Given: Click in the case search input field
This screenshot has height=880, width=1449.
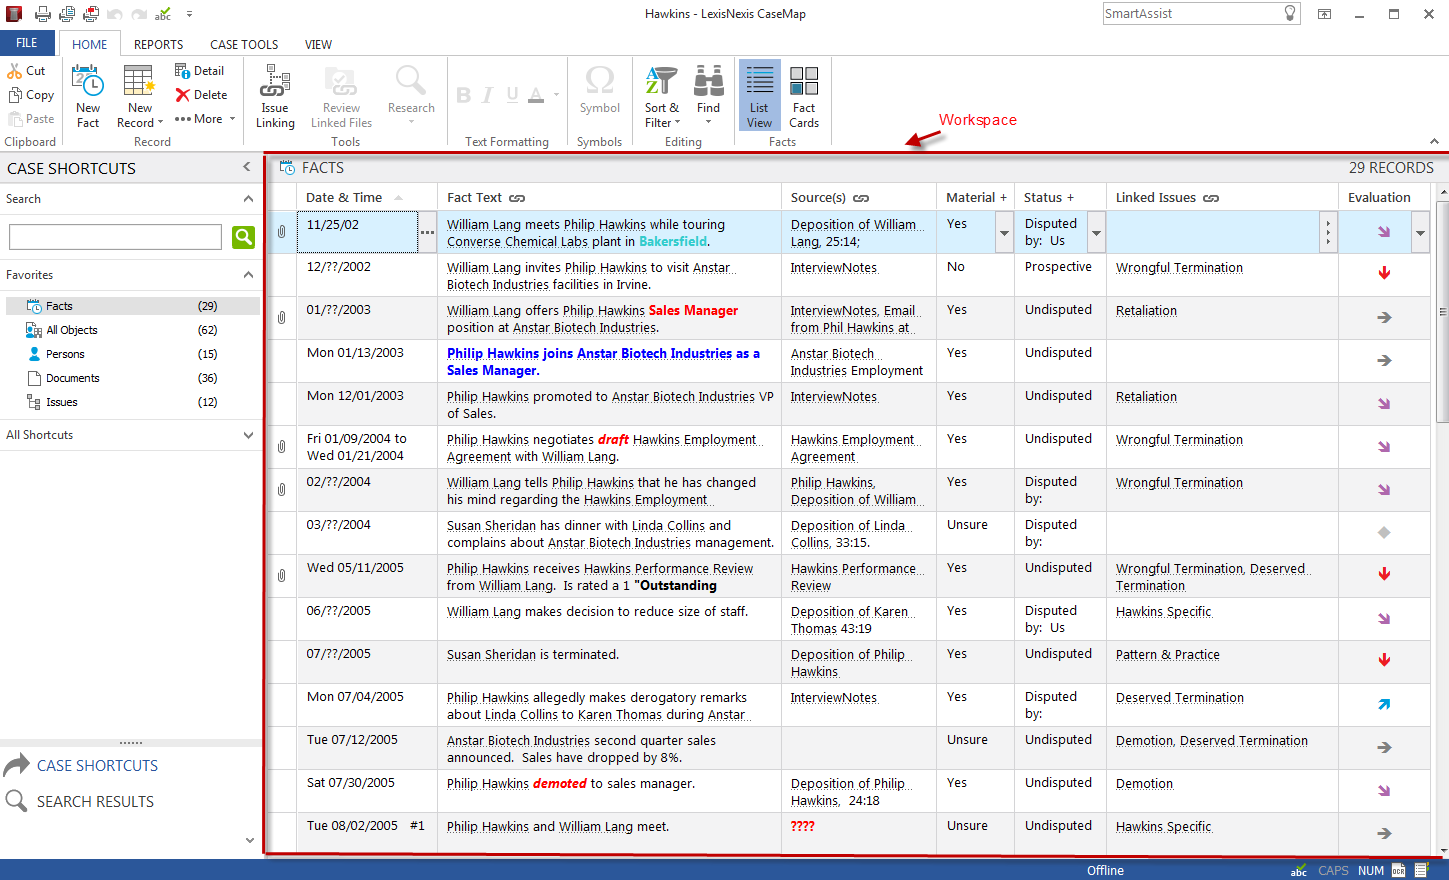Looking at the screenshot, I should click(x=115, y=237).
